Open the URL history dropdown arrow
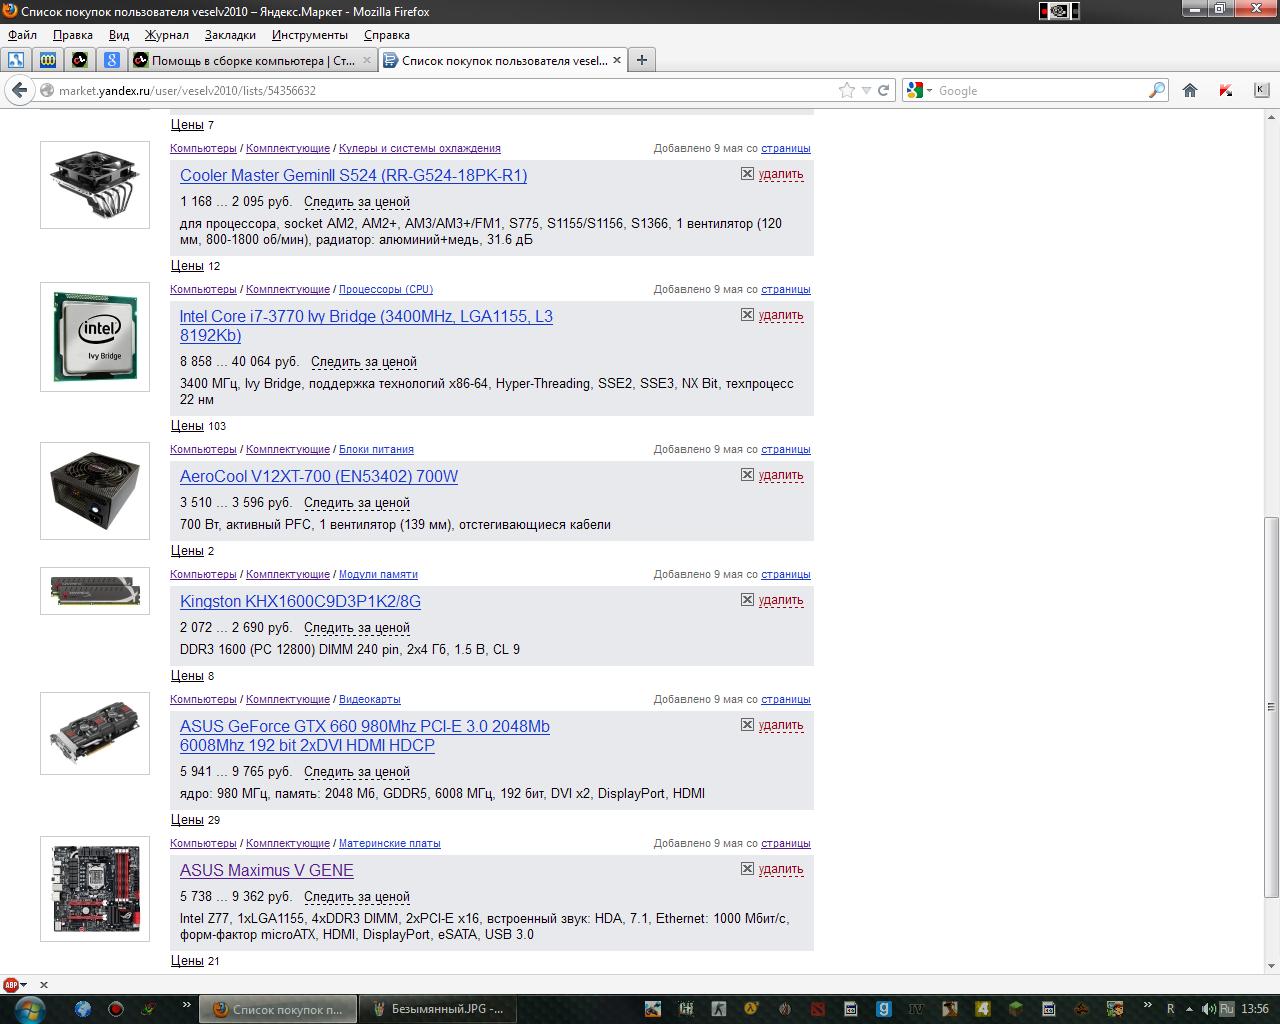 866,90
